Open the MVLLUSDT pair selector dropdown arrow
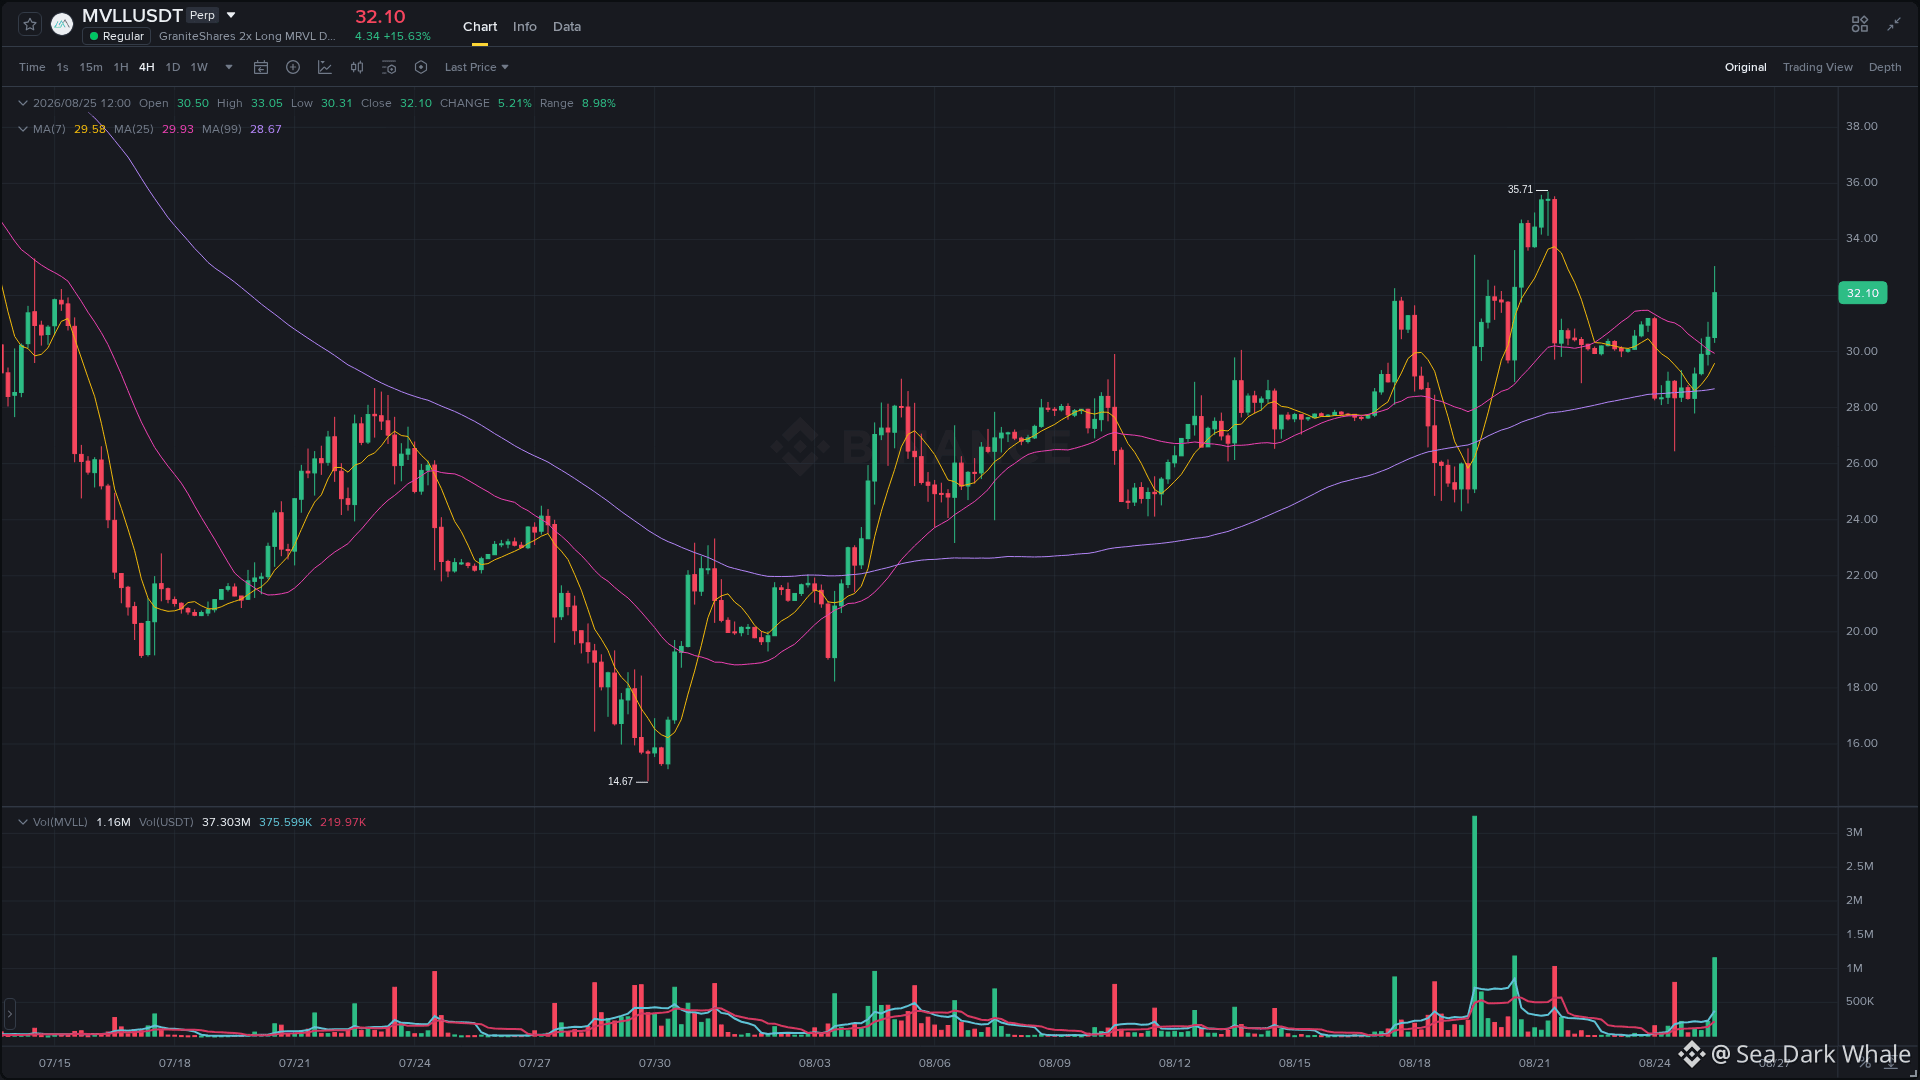This screenshot has height=1080, width=1920. tap(231, 15)
